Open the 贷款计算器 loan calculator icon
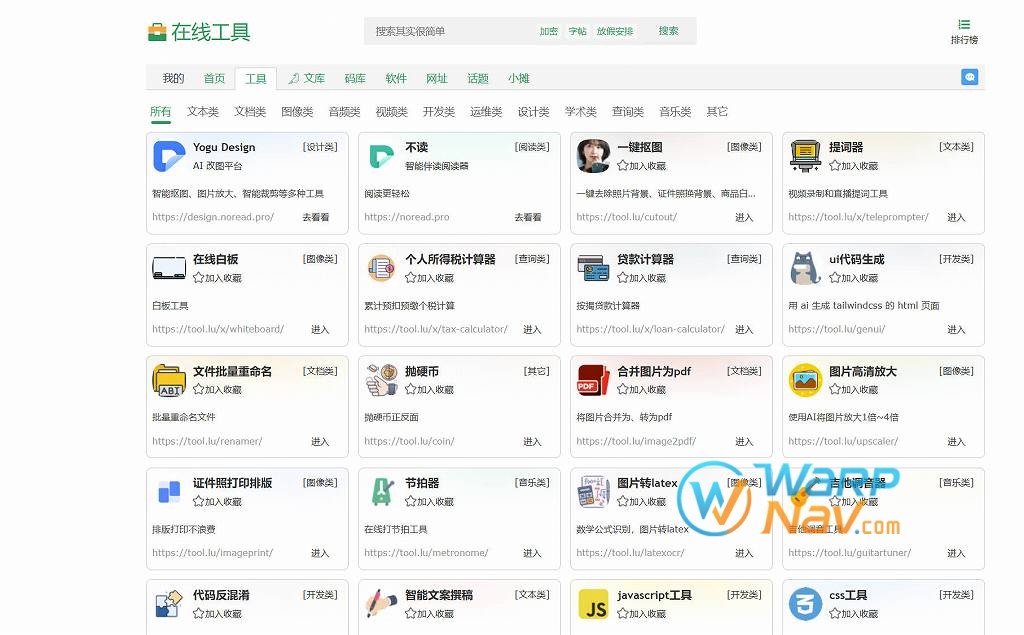This screenshot has height=635, width=1024. [x=593, y=268]
